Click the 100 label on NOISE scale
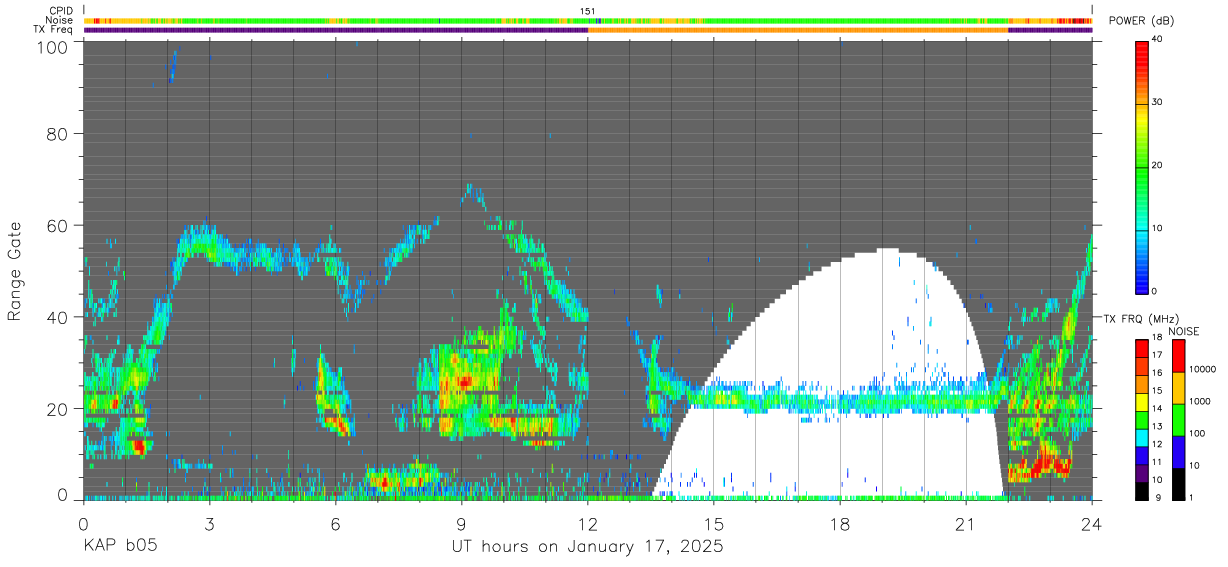 tap(1199, 433)
